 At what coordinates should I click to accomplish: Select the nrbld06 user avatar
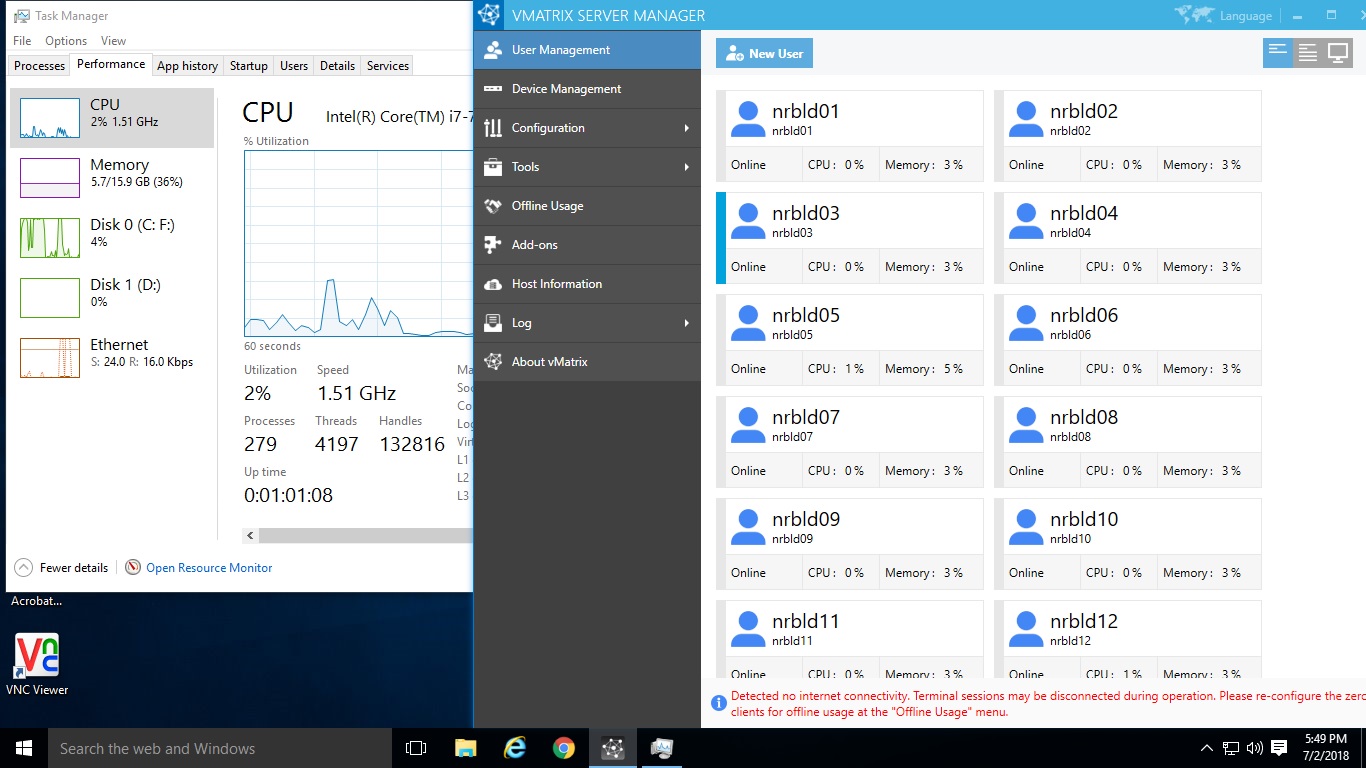(x=1026, y=323)
